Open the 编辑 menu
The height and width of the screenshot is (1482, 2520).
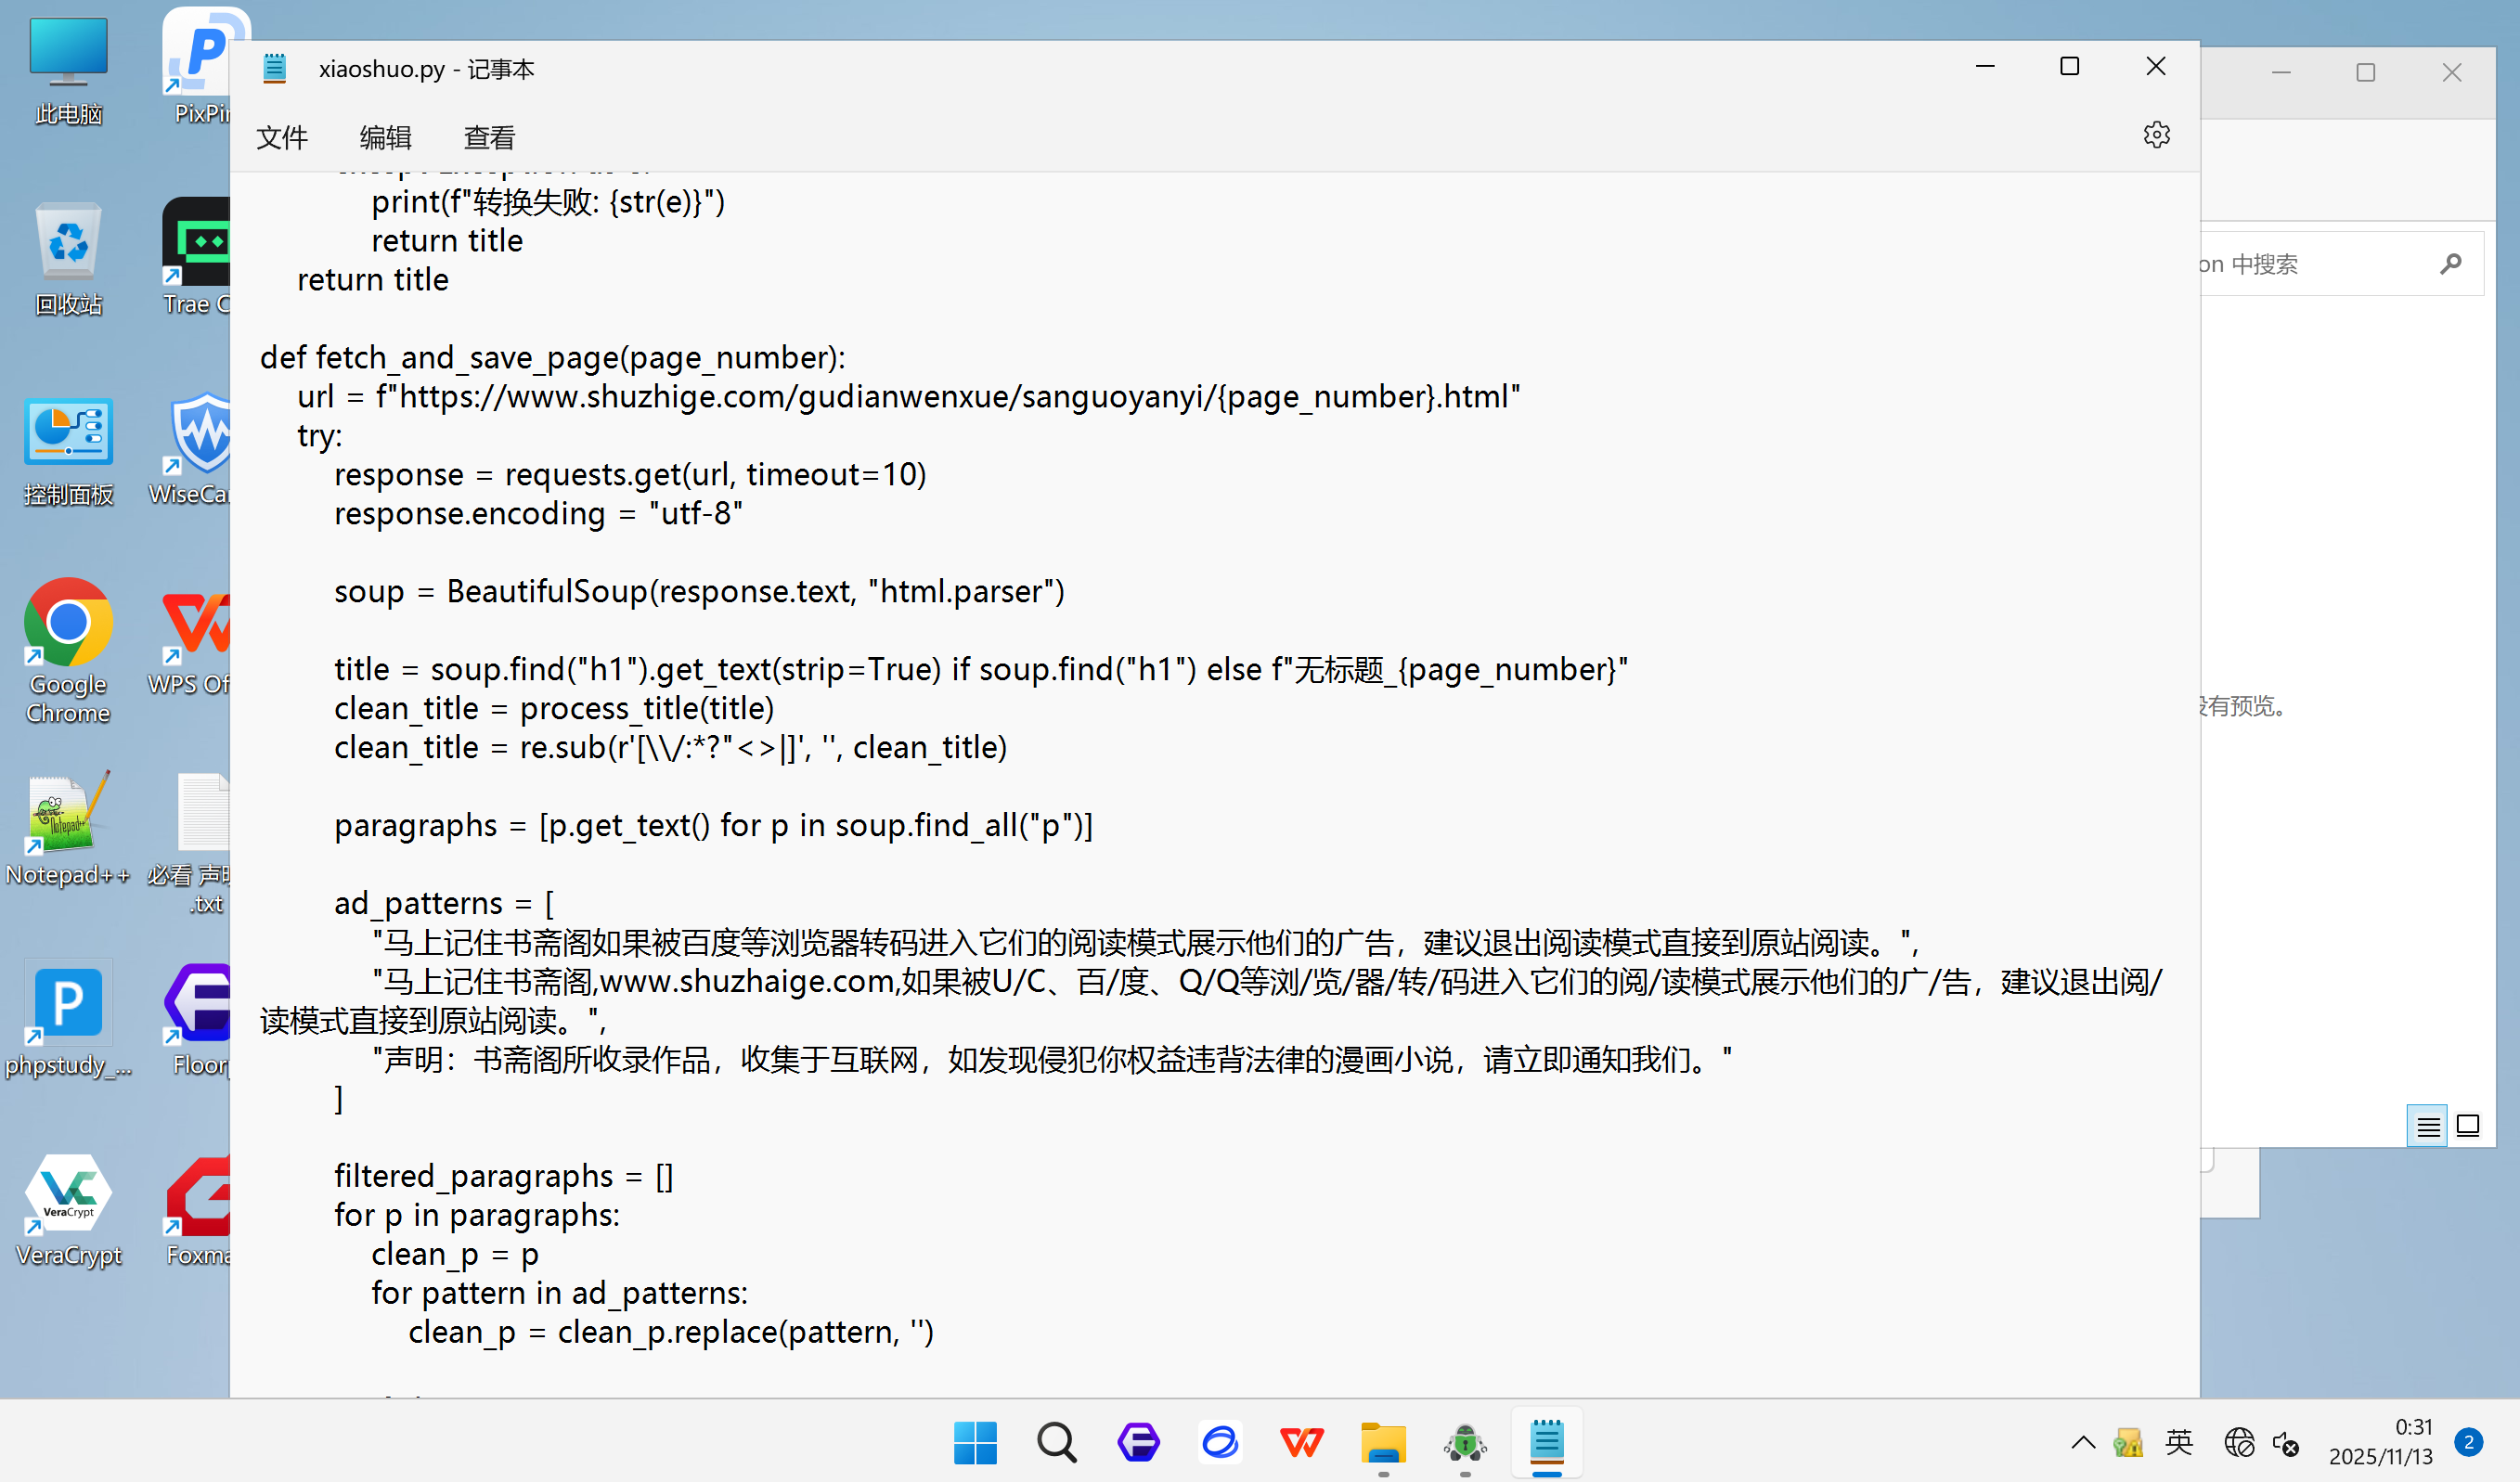point(385,137)
